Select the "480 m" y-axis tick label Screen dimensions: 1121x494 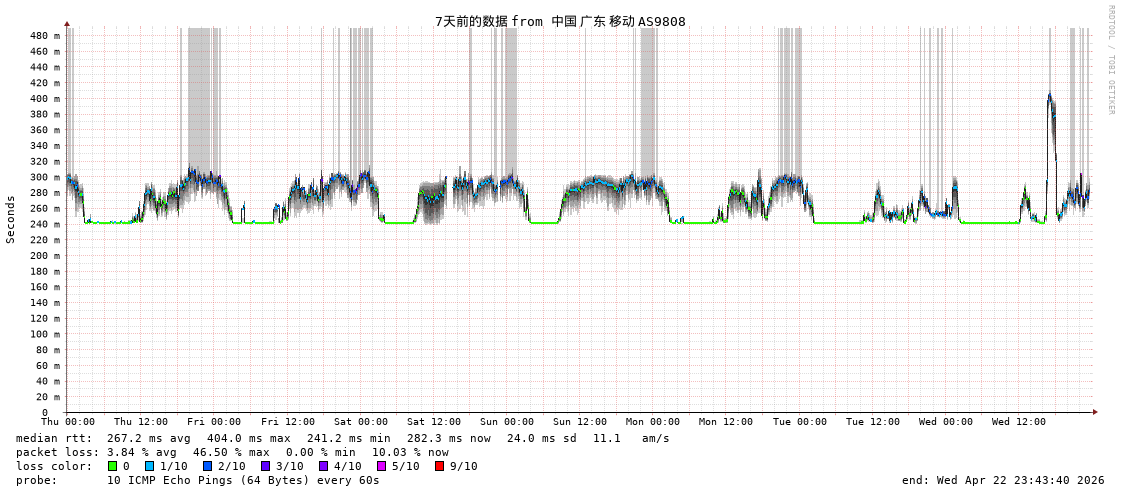tap(44, 36)
